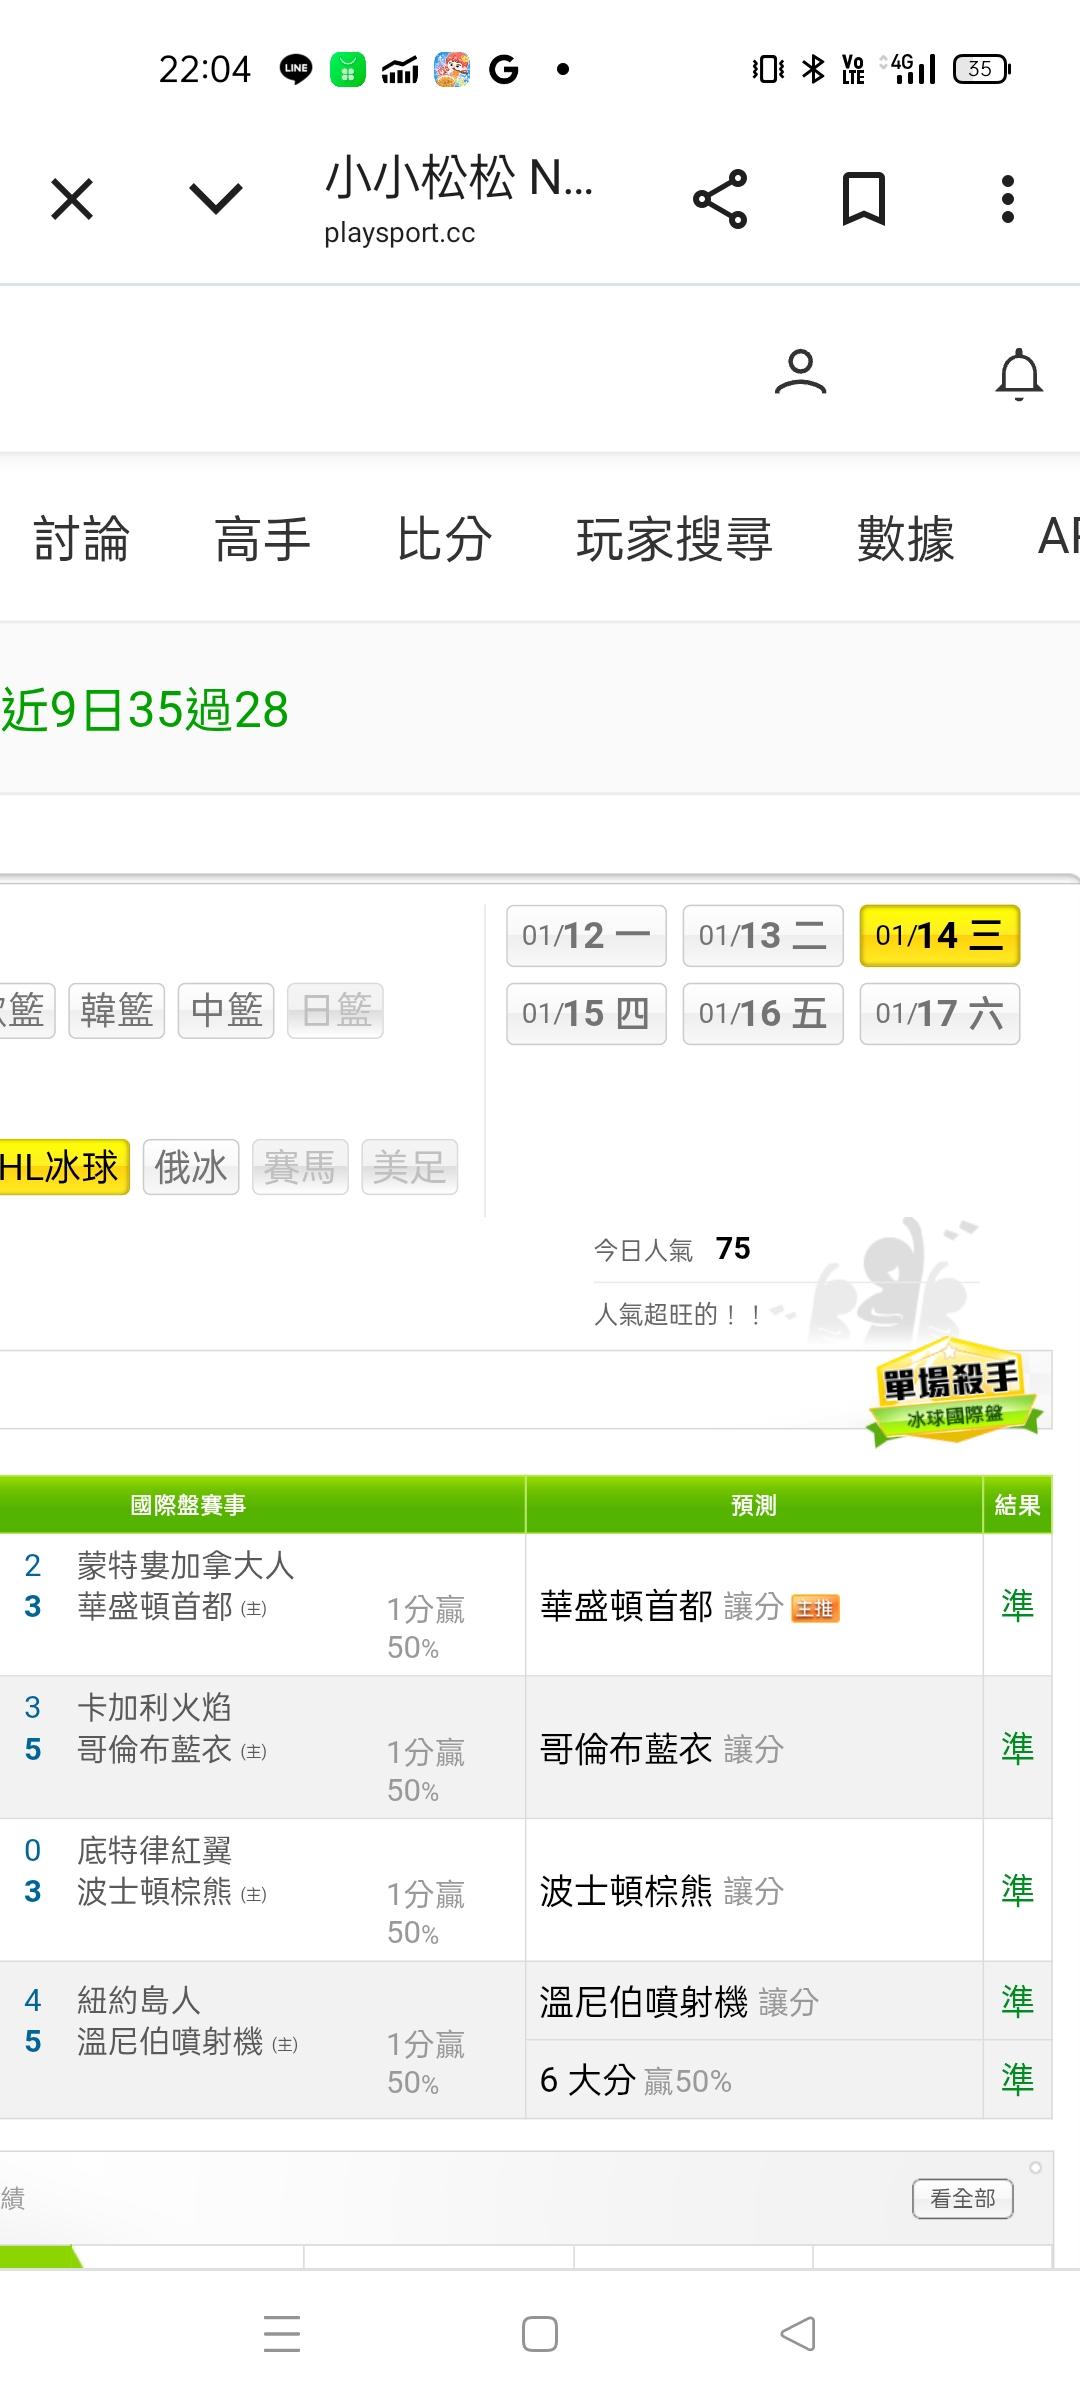The image size is (1080, 2400).
Task: Select date 01/16 五
Action: [x=763, y=1014]
